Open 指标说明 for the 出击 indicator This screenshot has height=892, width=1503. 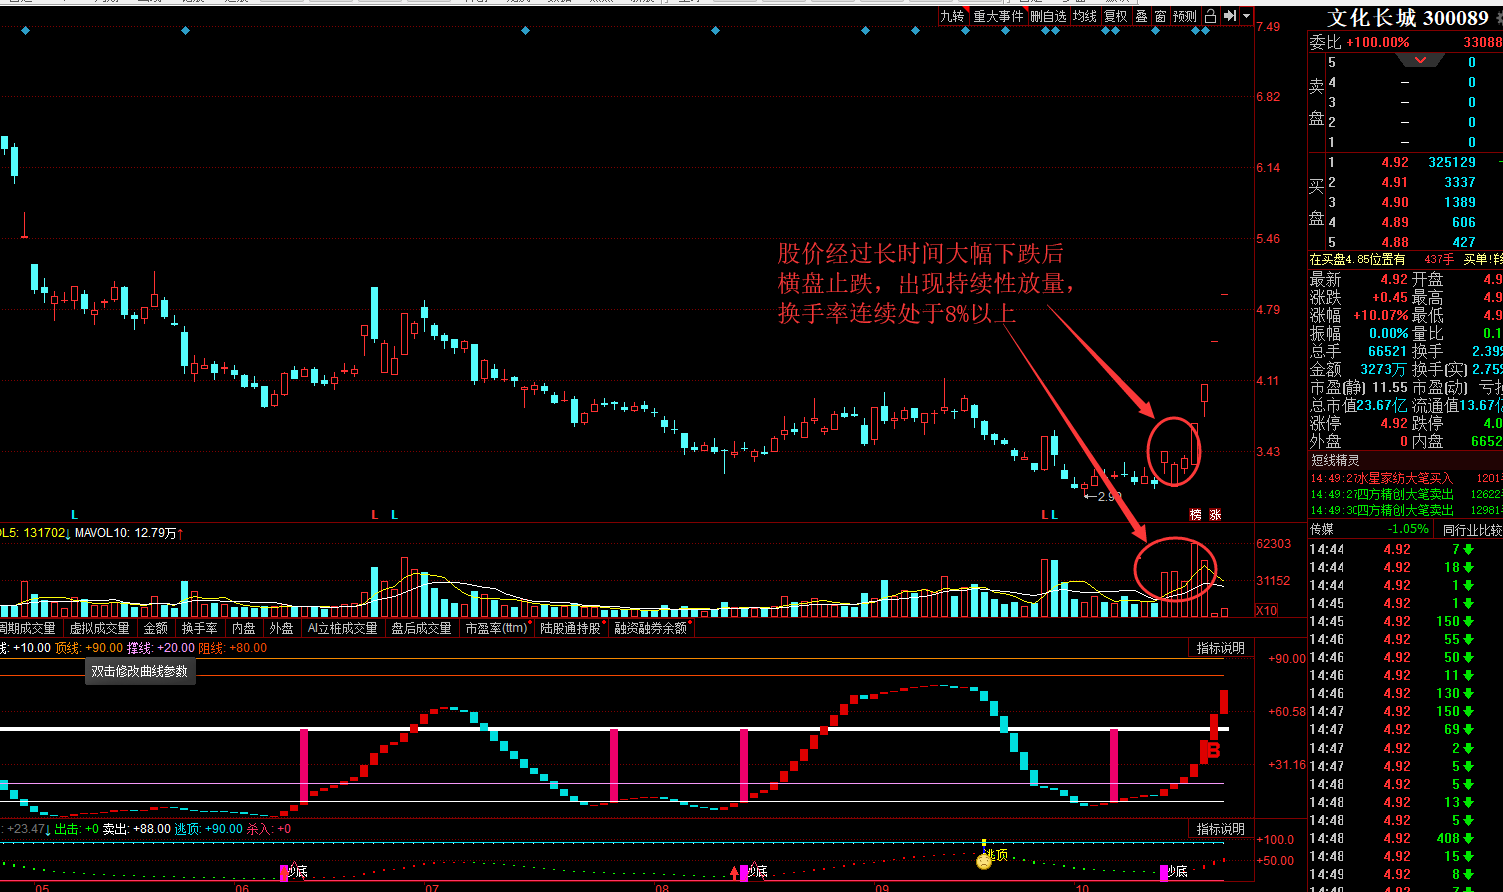[1221, 829]
